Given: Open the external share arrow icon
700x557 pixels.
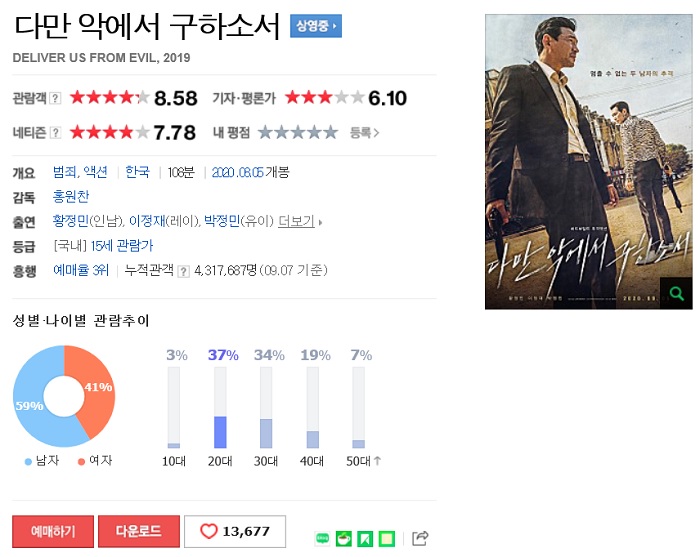Looking at the screenshot, I should (x=420, y=538).
